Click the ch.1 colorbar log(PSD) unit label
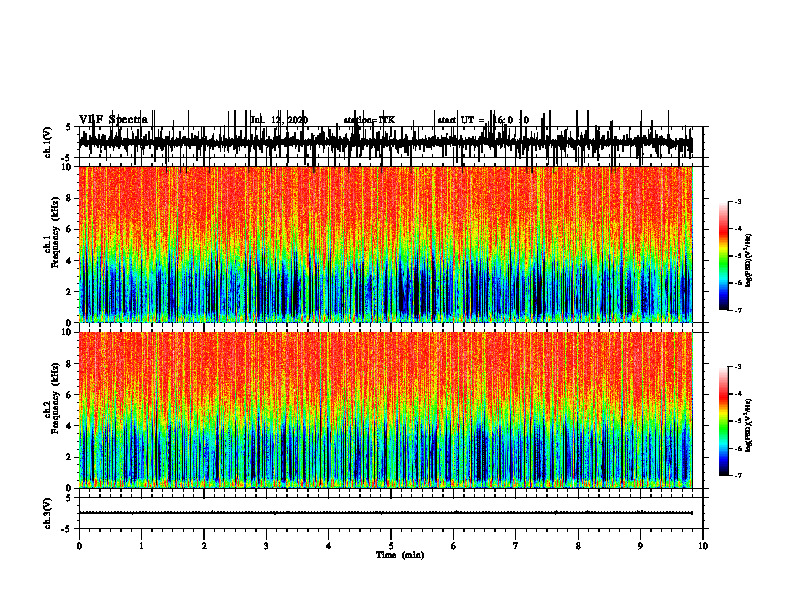The image size is (792, 612). [x=748, y=261]
